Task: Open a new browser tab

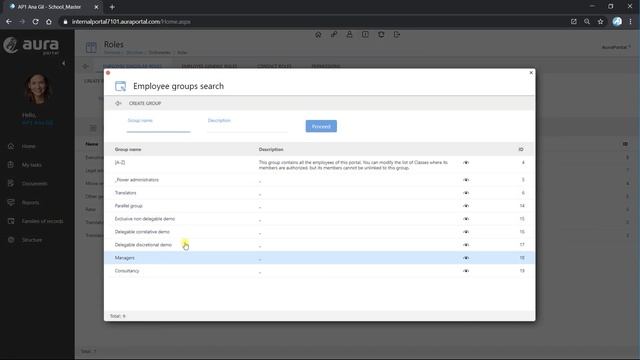Action: [112, 7]
